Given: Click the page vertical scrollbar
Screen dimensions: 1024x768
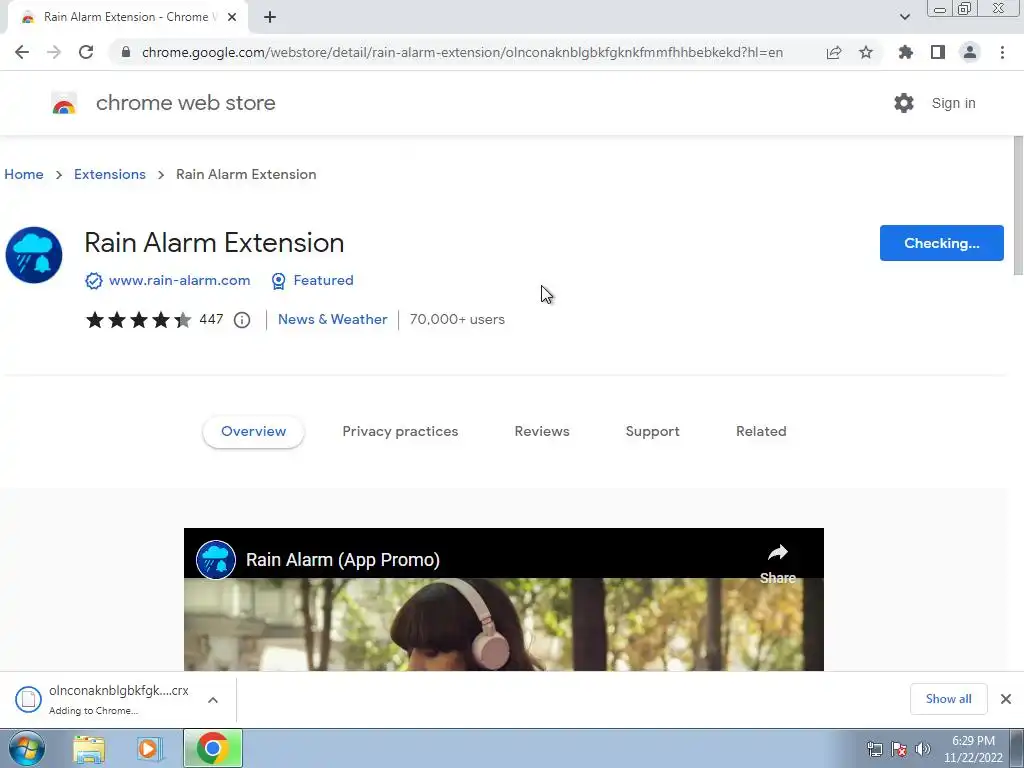Looking at the screenshot, I should [1017, 206].
